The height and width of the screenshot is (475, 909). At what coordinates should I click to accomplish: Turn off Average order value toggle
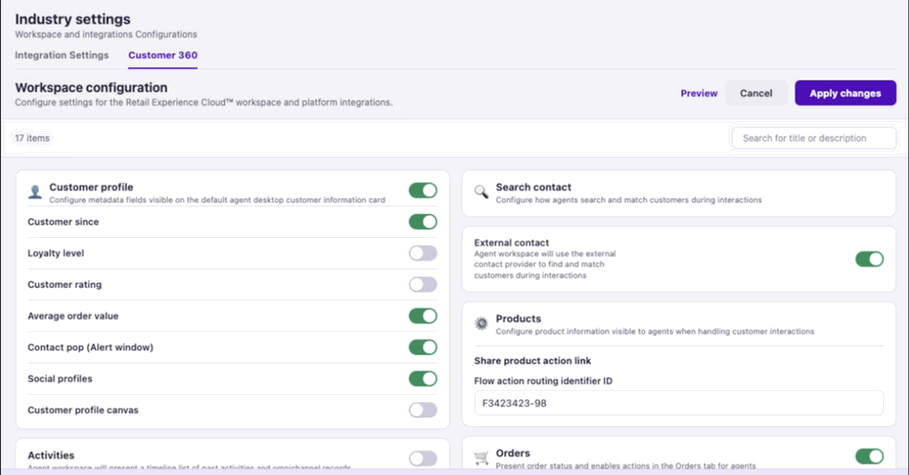[x=423, y=316]
